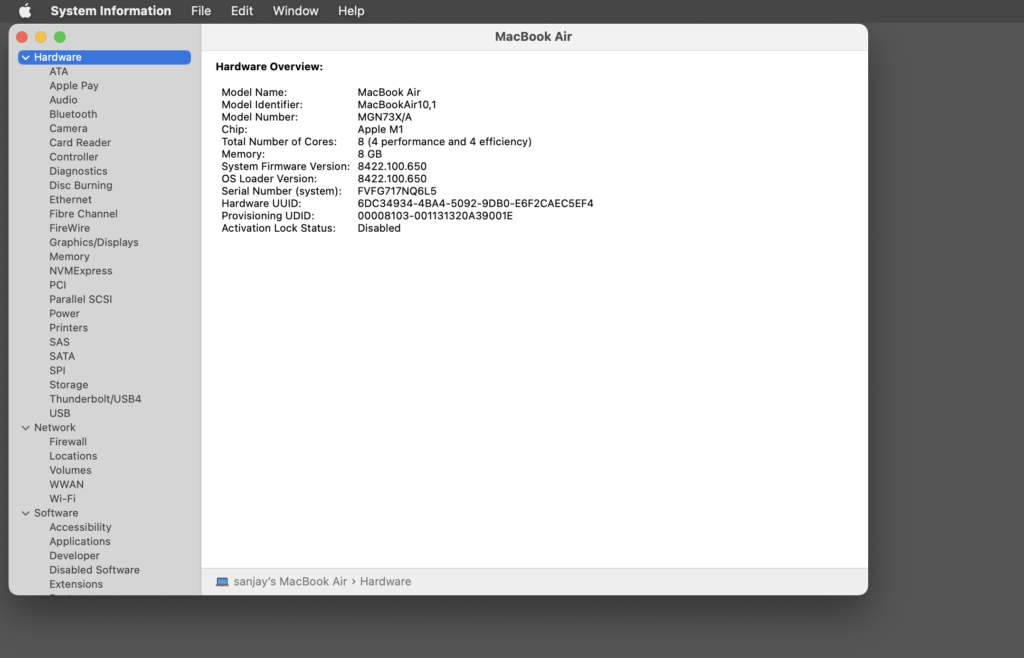This screenshot has height=658, width=1024.
Task: Show Wi-Fi network details
Action: [63, 499]
